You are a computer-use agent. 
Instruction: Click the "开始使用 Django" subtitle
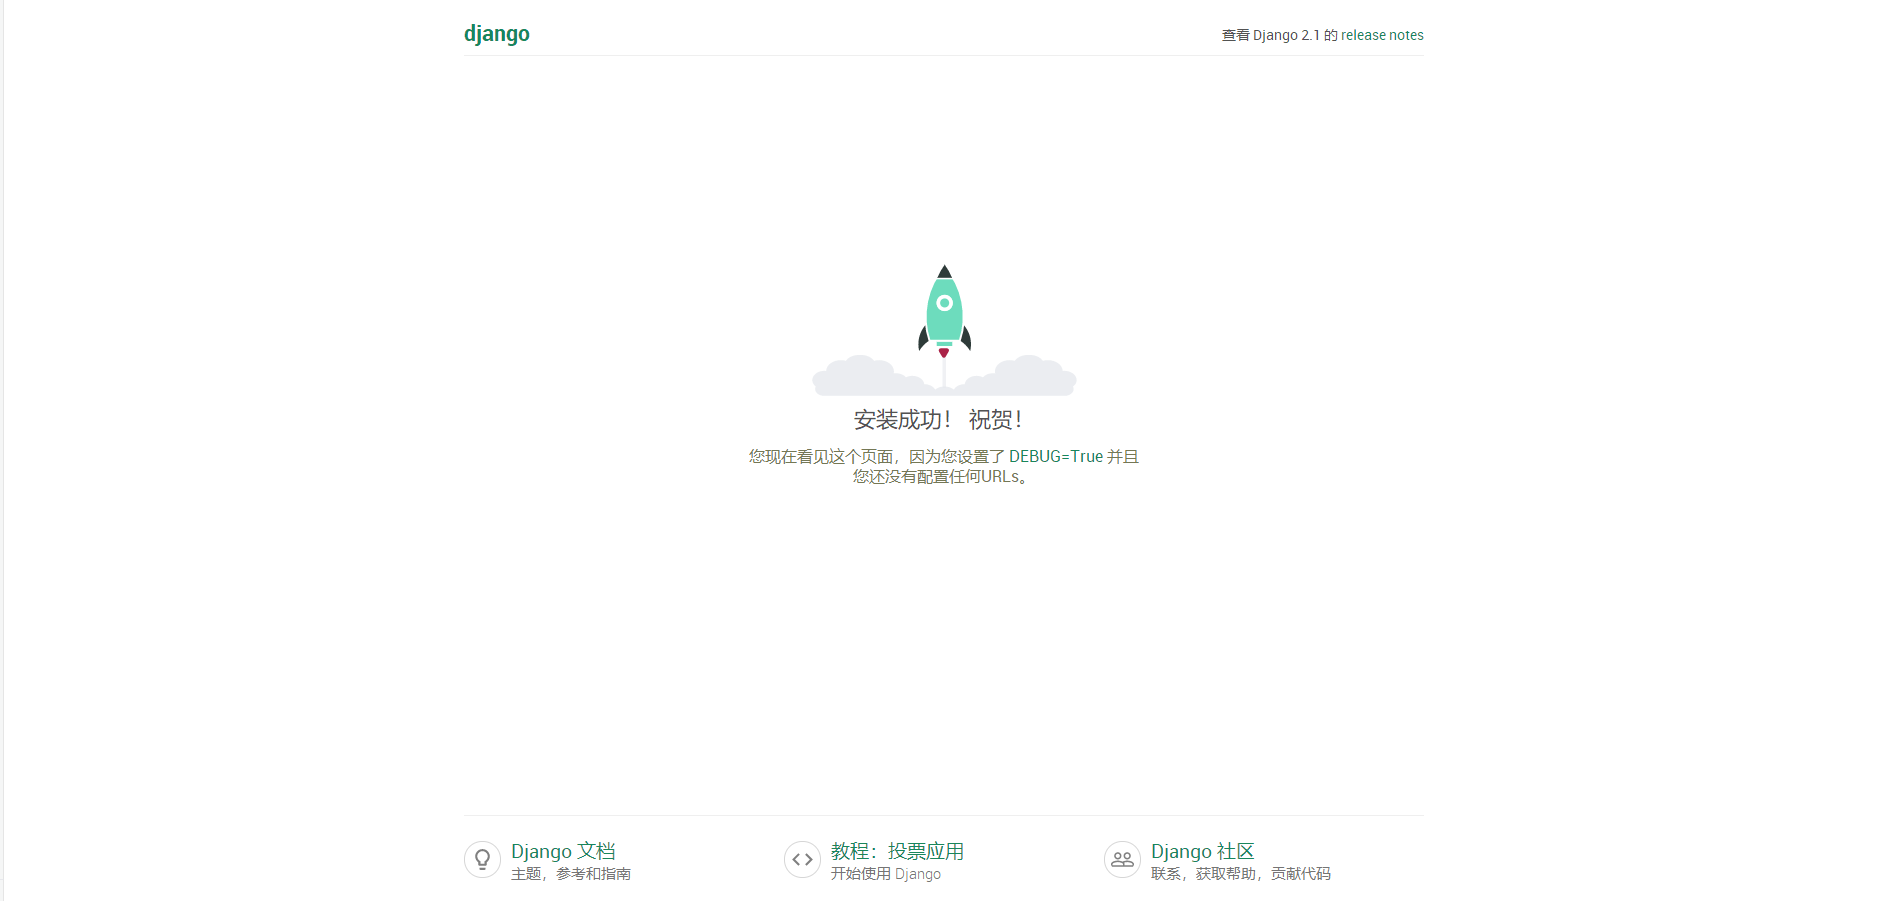pos(885,874)
